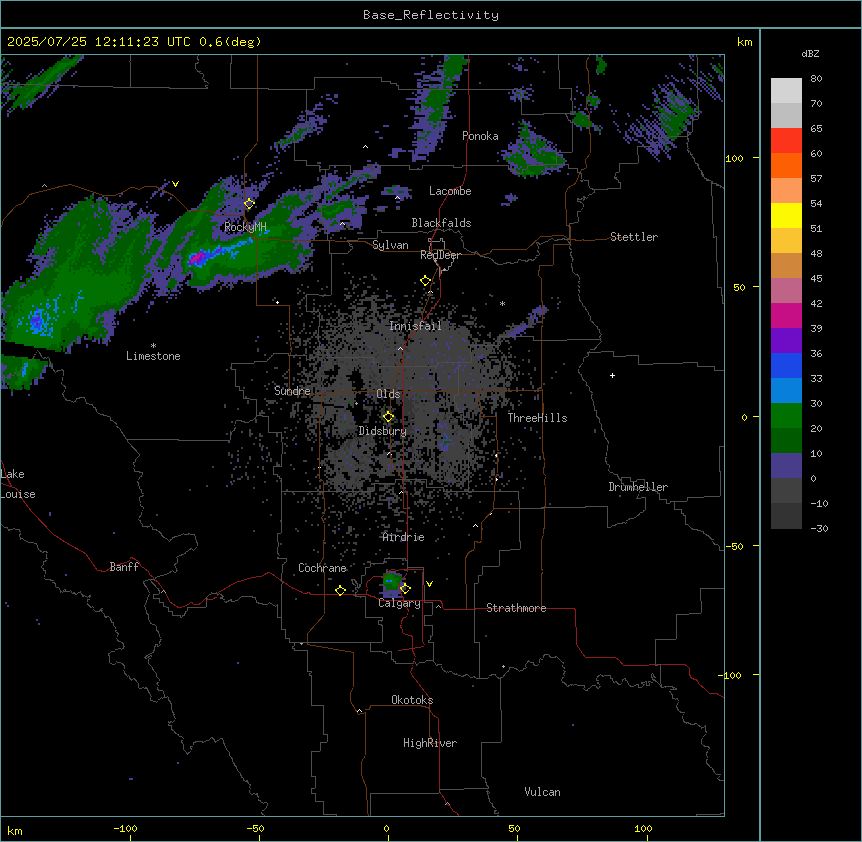This screenshot has height=842, width=862.
Task: Click the Calgary city label
Action: tap(400, 603)
